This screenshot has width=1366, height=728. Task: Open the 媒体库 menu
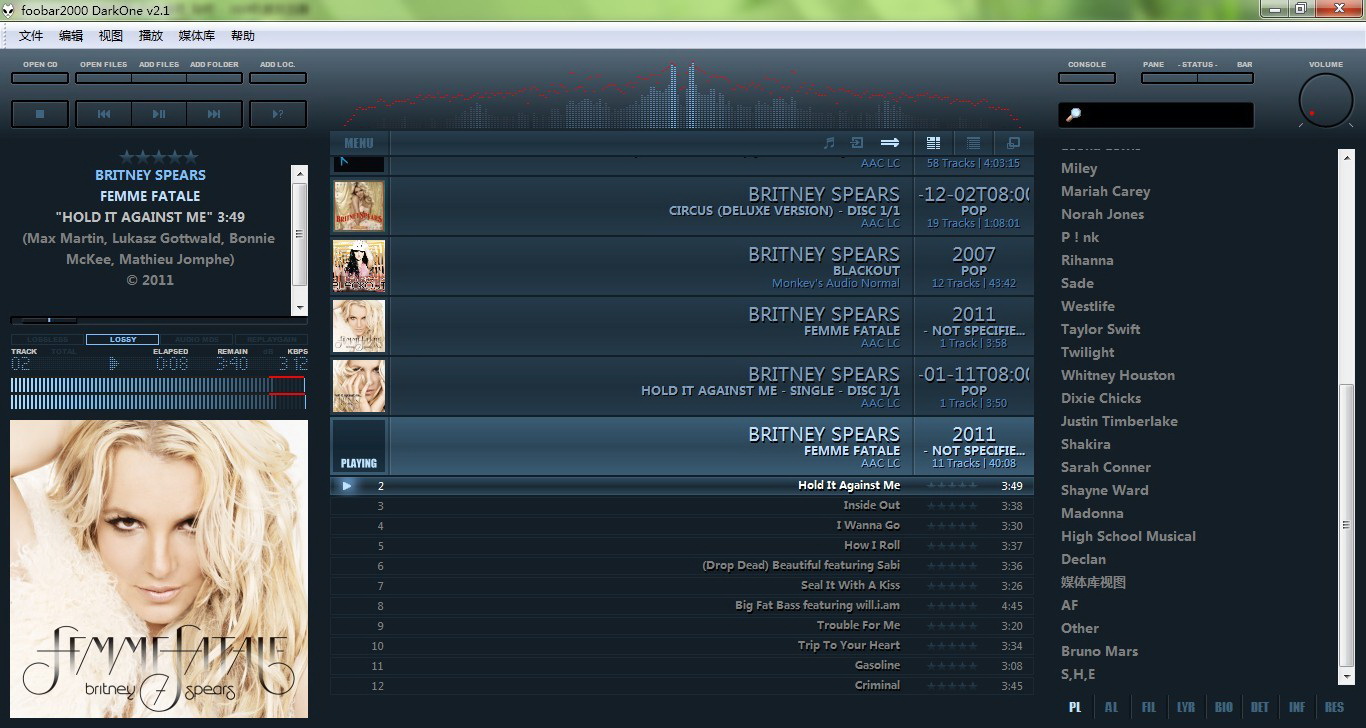pos(197,36)
